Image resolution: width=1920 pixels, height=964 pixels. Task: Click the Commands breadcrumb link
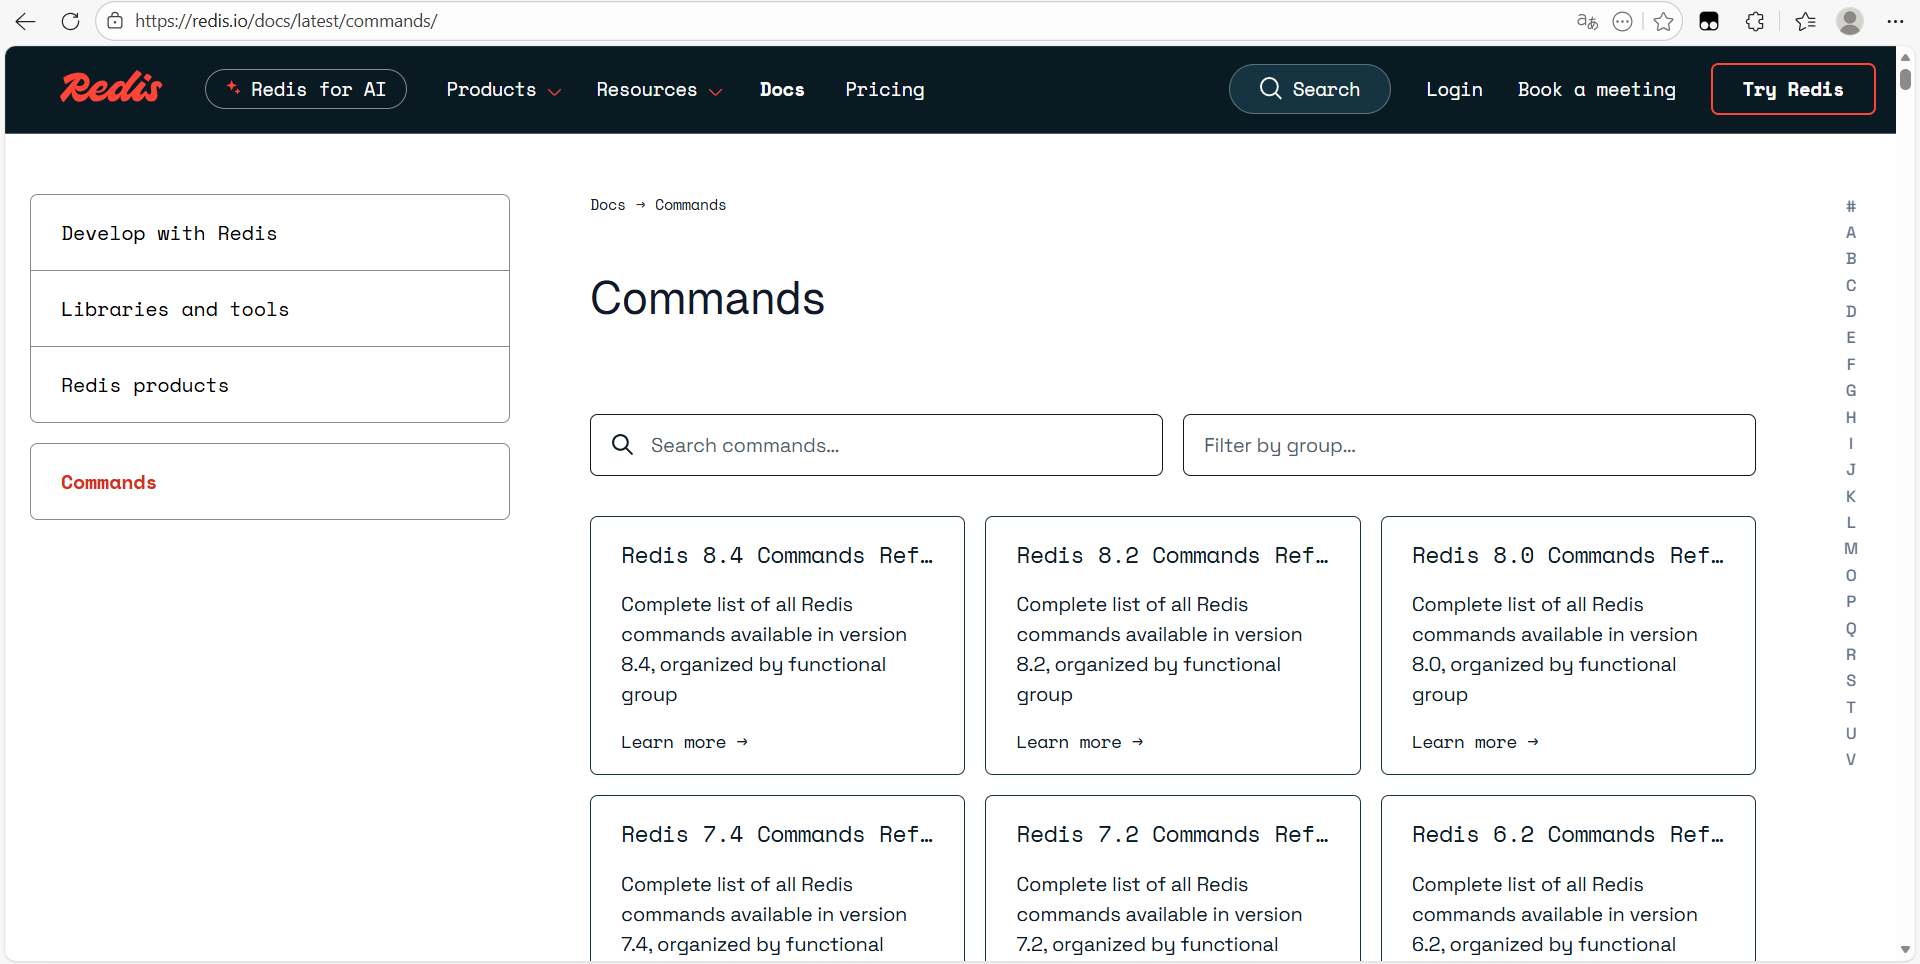coord(690,205)
